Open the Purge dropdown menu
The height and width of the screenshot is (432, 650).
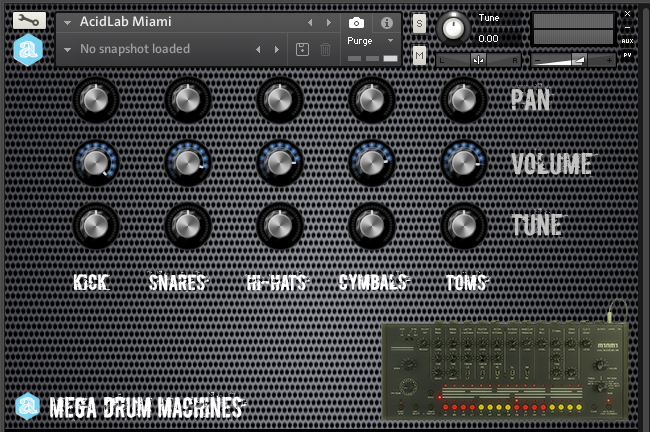point(370,41)
